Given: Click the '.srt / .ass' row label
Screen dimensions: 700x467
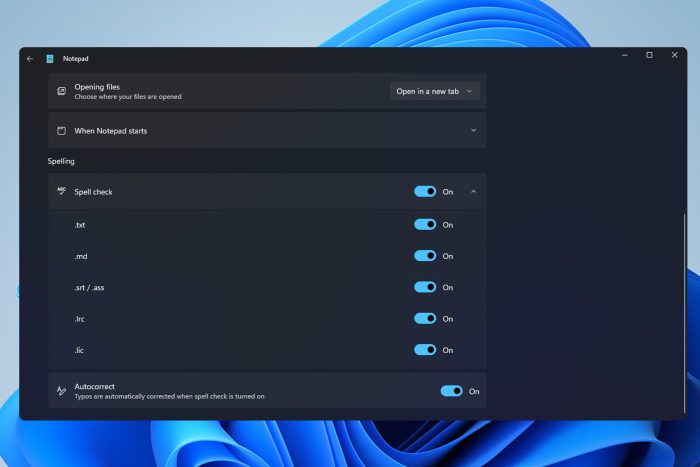Looking at the screenshot, I should pyautogui.click(x=89, y=288).
